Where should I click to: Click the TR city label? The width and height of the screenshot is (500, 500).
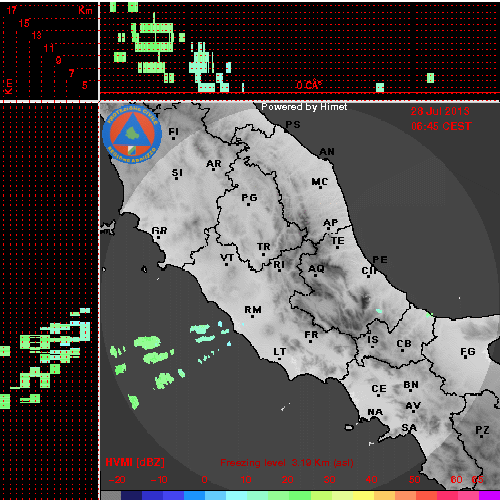coord(264,247)
